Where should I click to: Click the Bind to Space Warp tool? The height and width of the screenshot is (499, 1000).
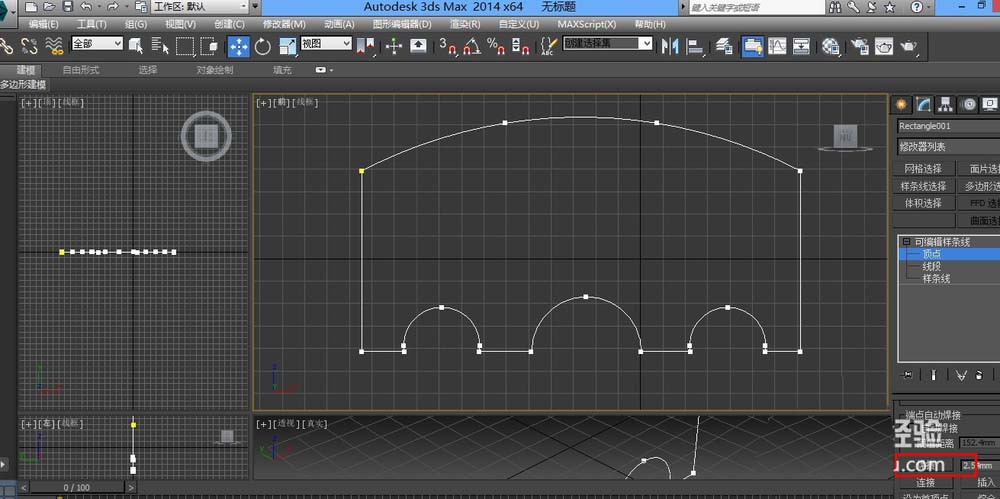54,45
